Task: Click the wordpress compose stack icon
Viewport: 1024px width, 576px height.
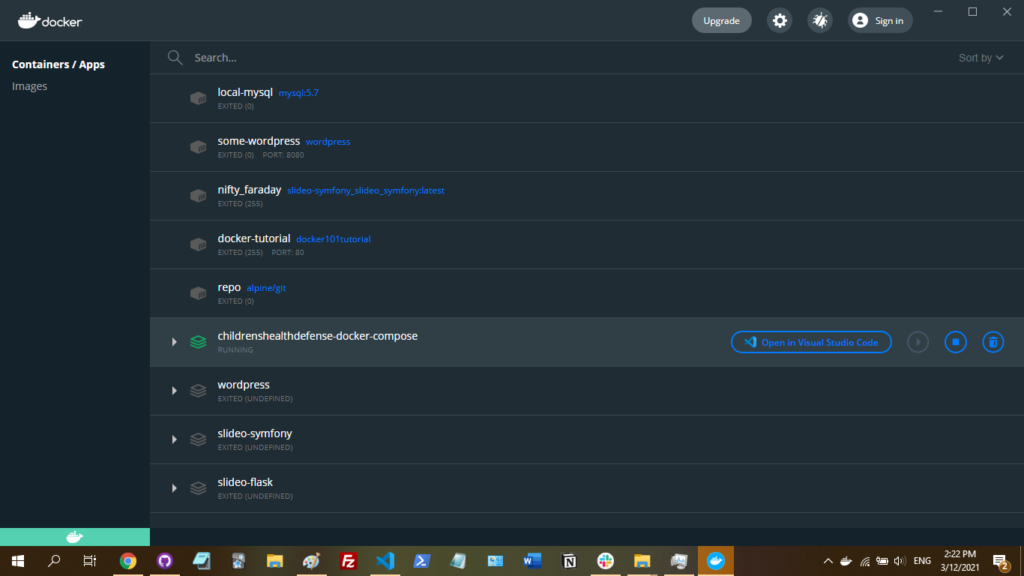Action: pyautogui.click(x=198, y=391)
